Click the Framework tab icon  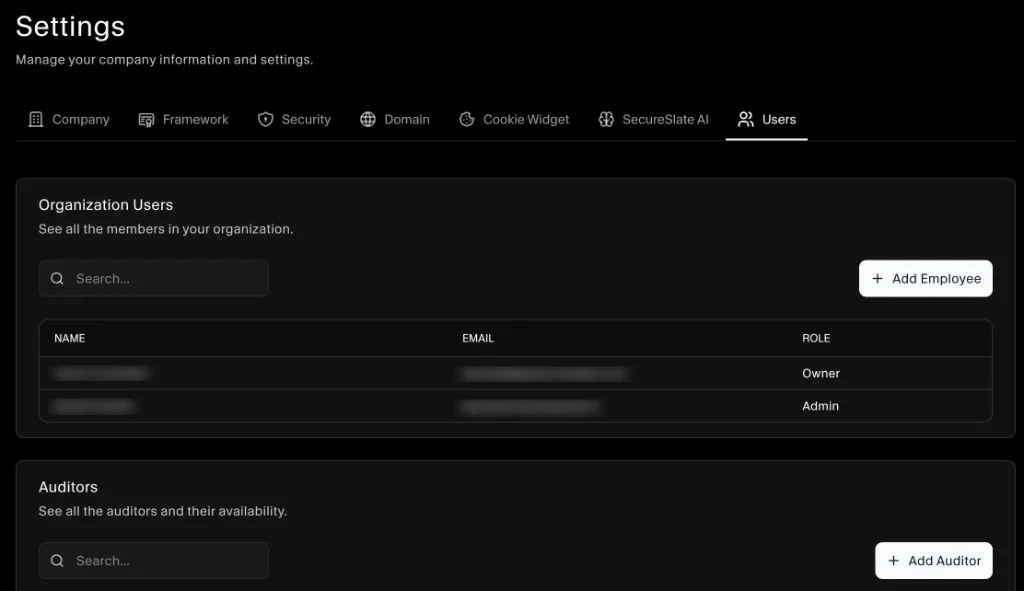click(146, 119)
